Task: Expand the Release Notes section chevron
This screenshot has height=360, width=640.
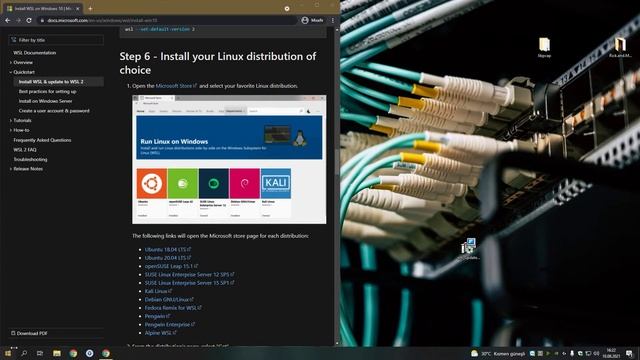Action: click(x=11, y=169)
